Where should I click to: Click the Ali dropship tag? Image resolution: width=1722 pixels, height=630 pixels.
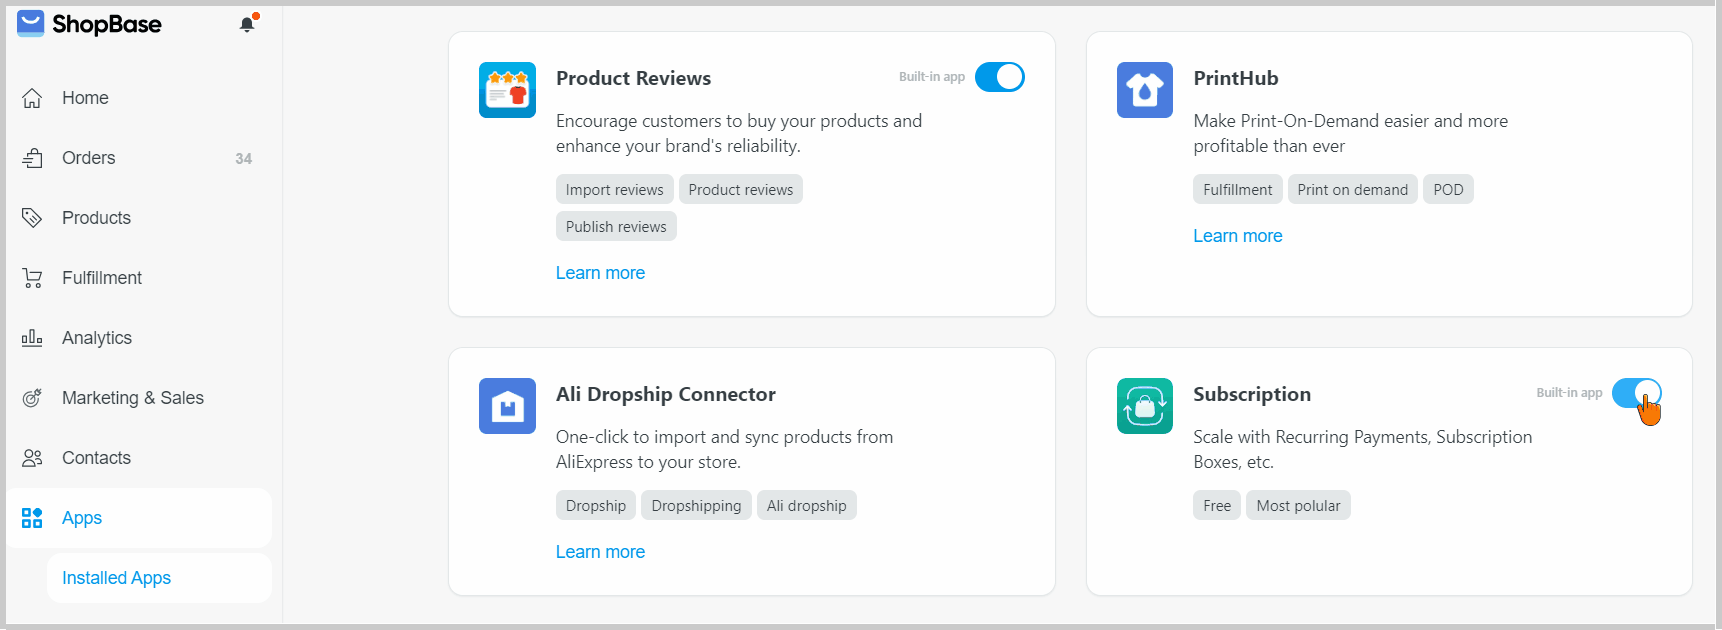click(x=807, y=506)
